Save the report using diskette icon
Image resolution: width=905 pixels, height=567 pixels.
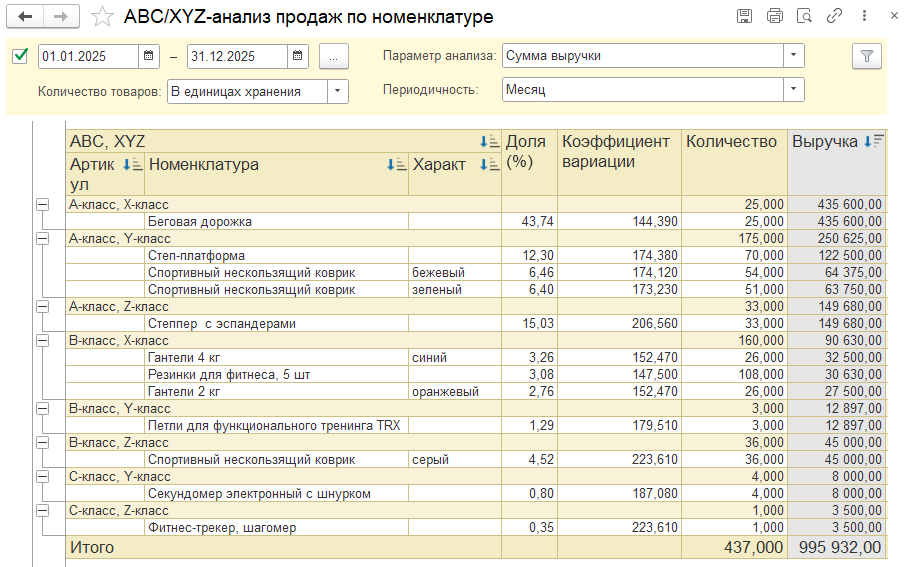click(744, 16)
